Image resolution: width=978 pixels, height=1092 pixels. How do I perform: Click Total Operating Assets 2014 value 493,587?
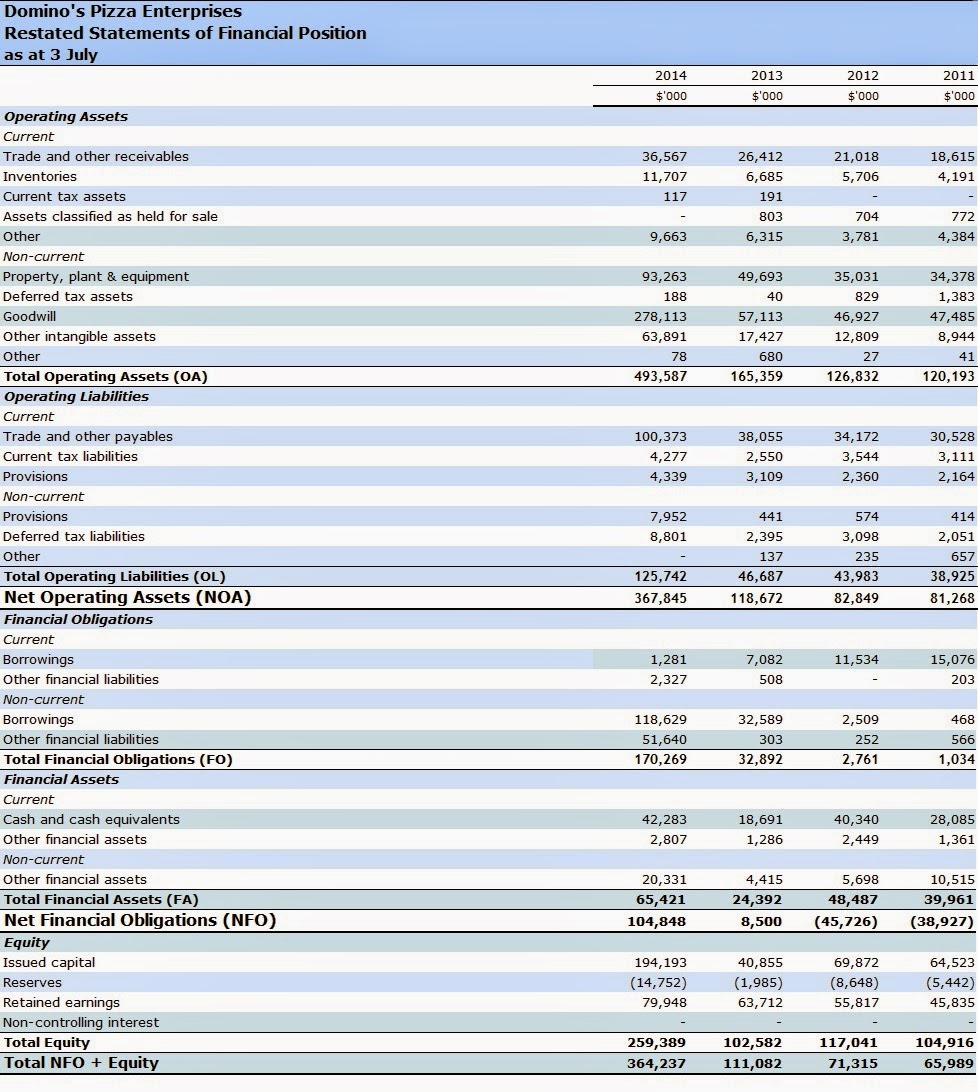(660, 376)
